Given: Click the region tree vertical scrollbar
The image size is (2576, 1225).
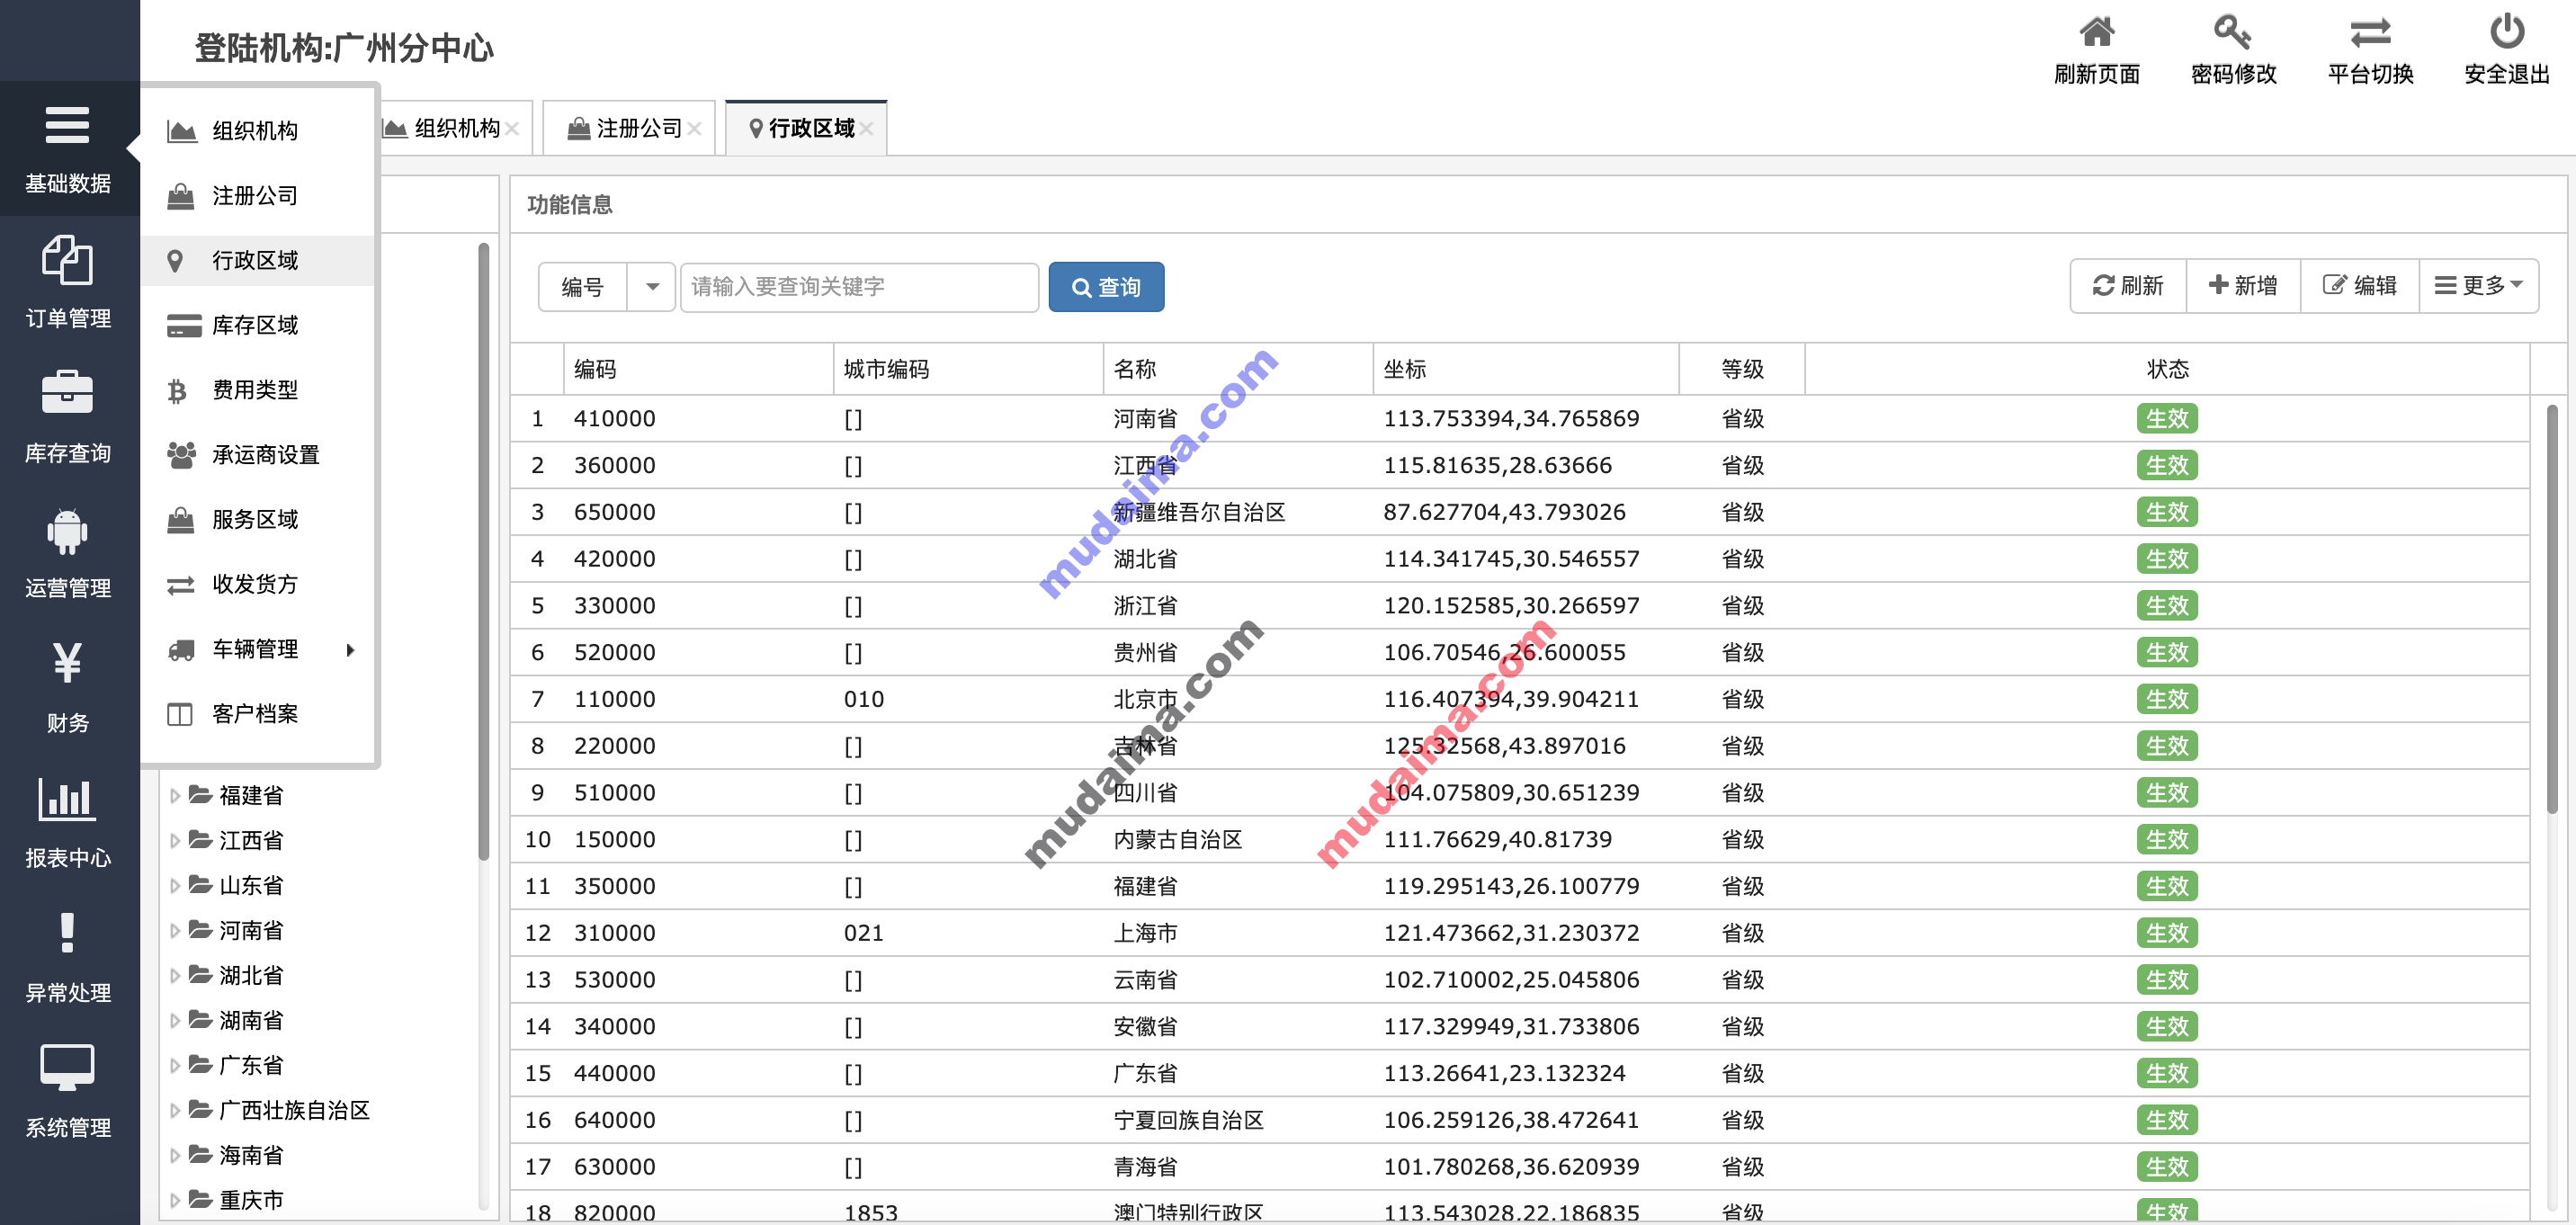Looking at the screenshot, I should (484, 550).
